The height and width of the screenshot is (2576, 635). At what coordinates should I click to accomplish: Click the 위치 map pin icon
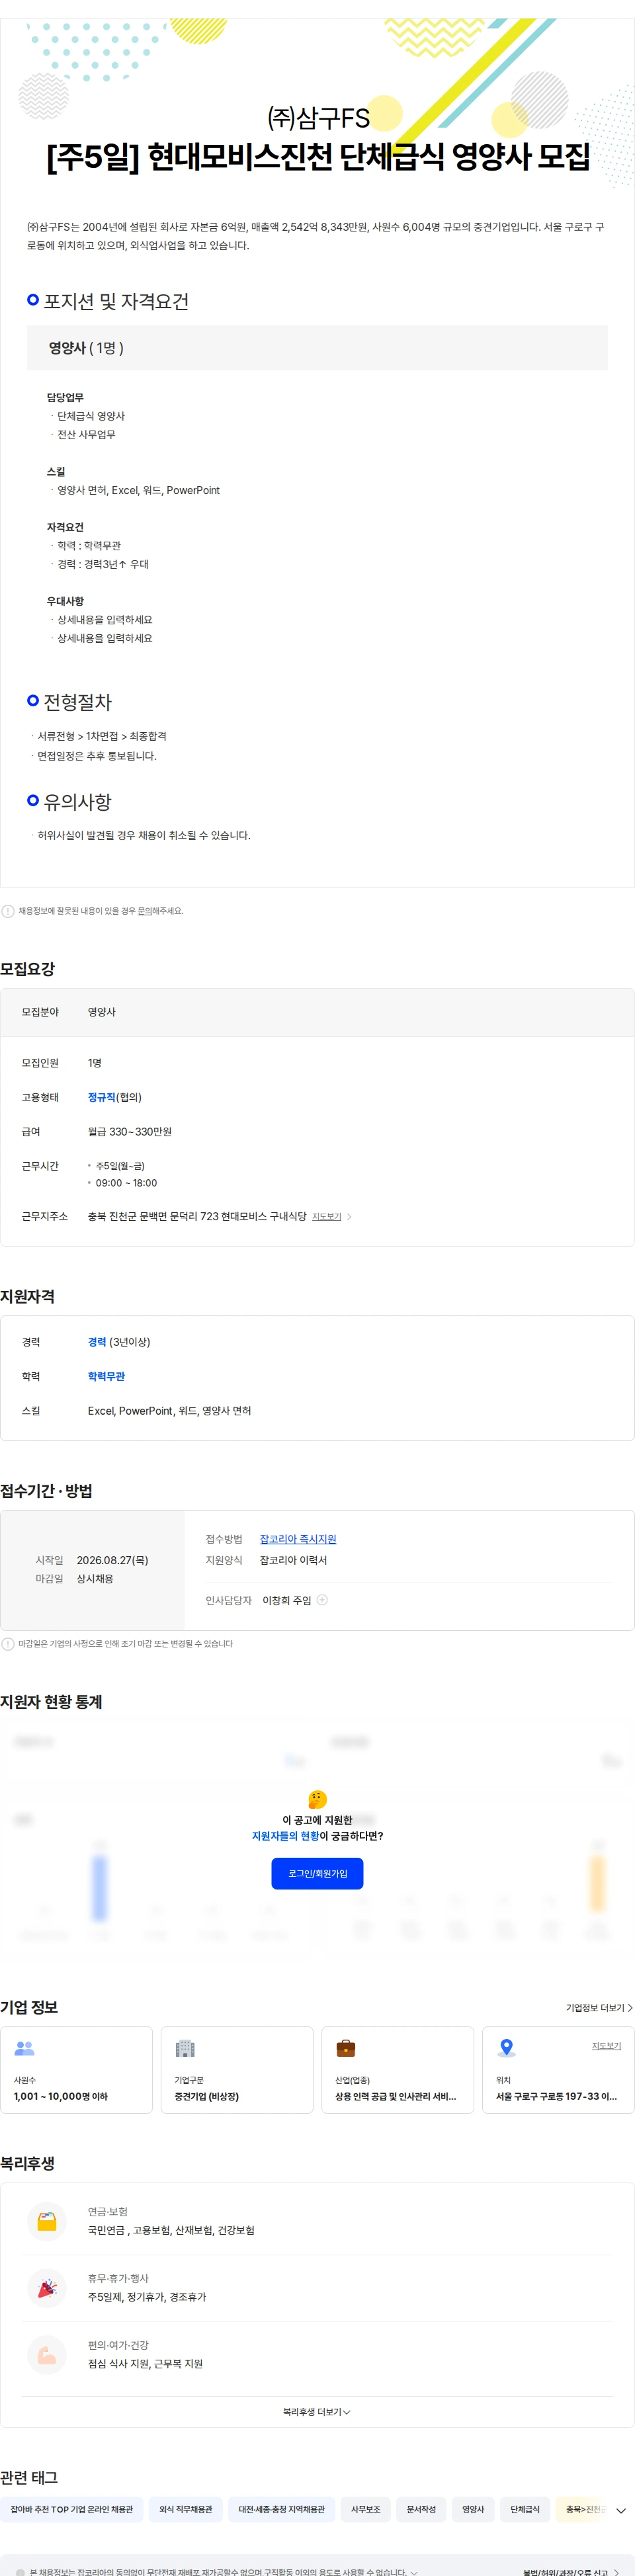(x=507, y=2049)
